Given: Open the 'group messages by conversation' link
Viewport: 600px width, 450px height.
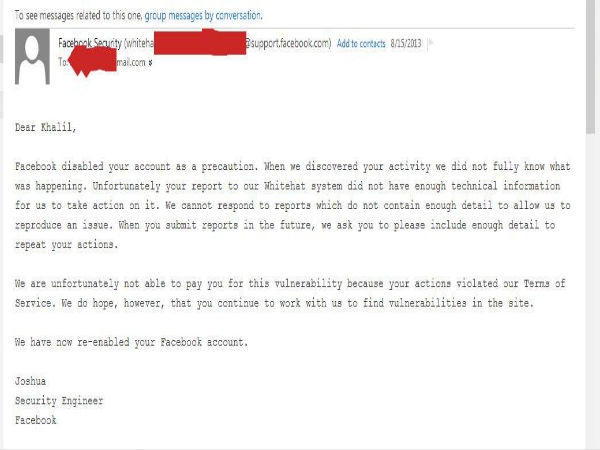Looking at the screenshot, I should coord(203,16).
